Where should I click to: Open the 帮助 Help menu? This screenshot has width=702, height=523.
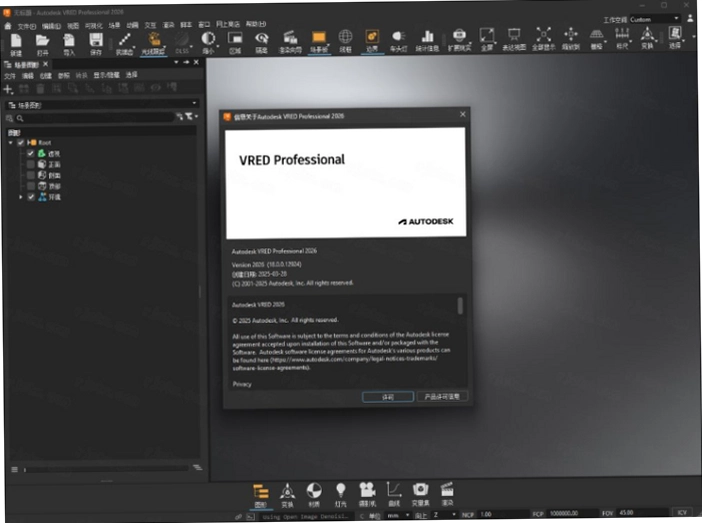[x=255, y=24]
